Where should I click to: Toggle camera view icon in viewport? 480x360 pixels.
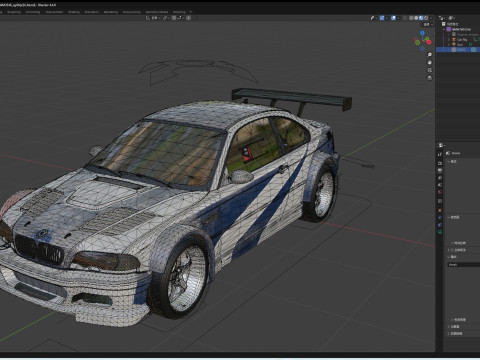coord(430,70)
